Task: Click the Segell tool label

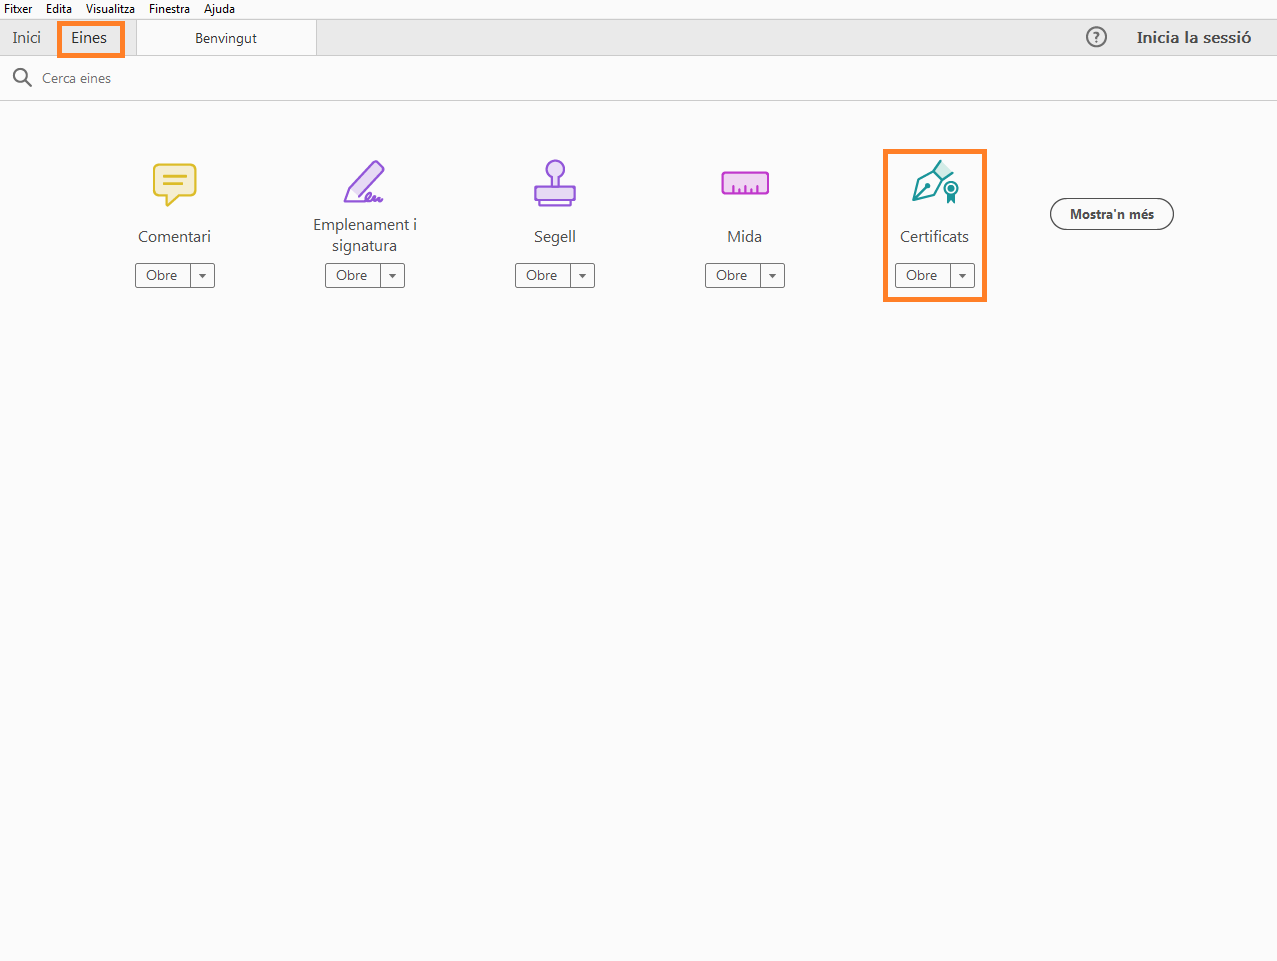Action: [x=555, y=237]
